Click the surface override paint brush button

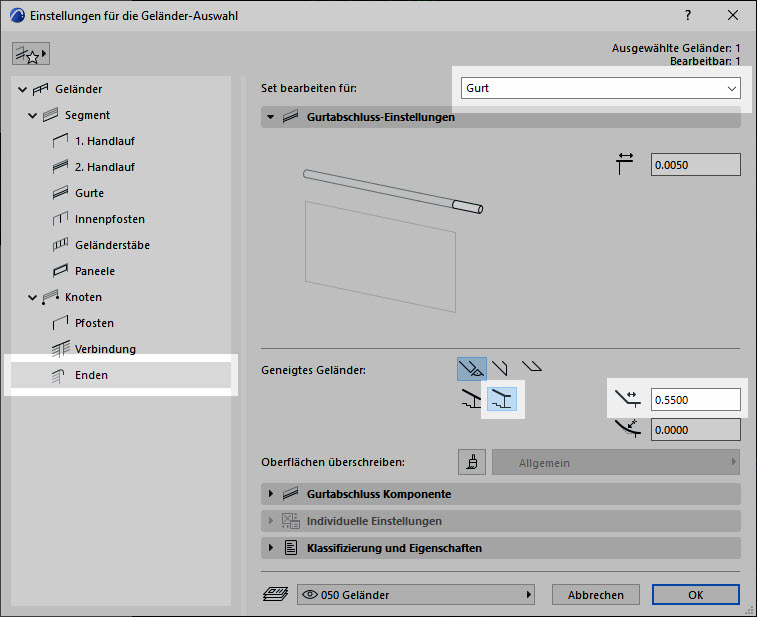click(x=472, y=462)
